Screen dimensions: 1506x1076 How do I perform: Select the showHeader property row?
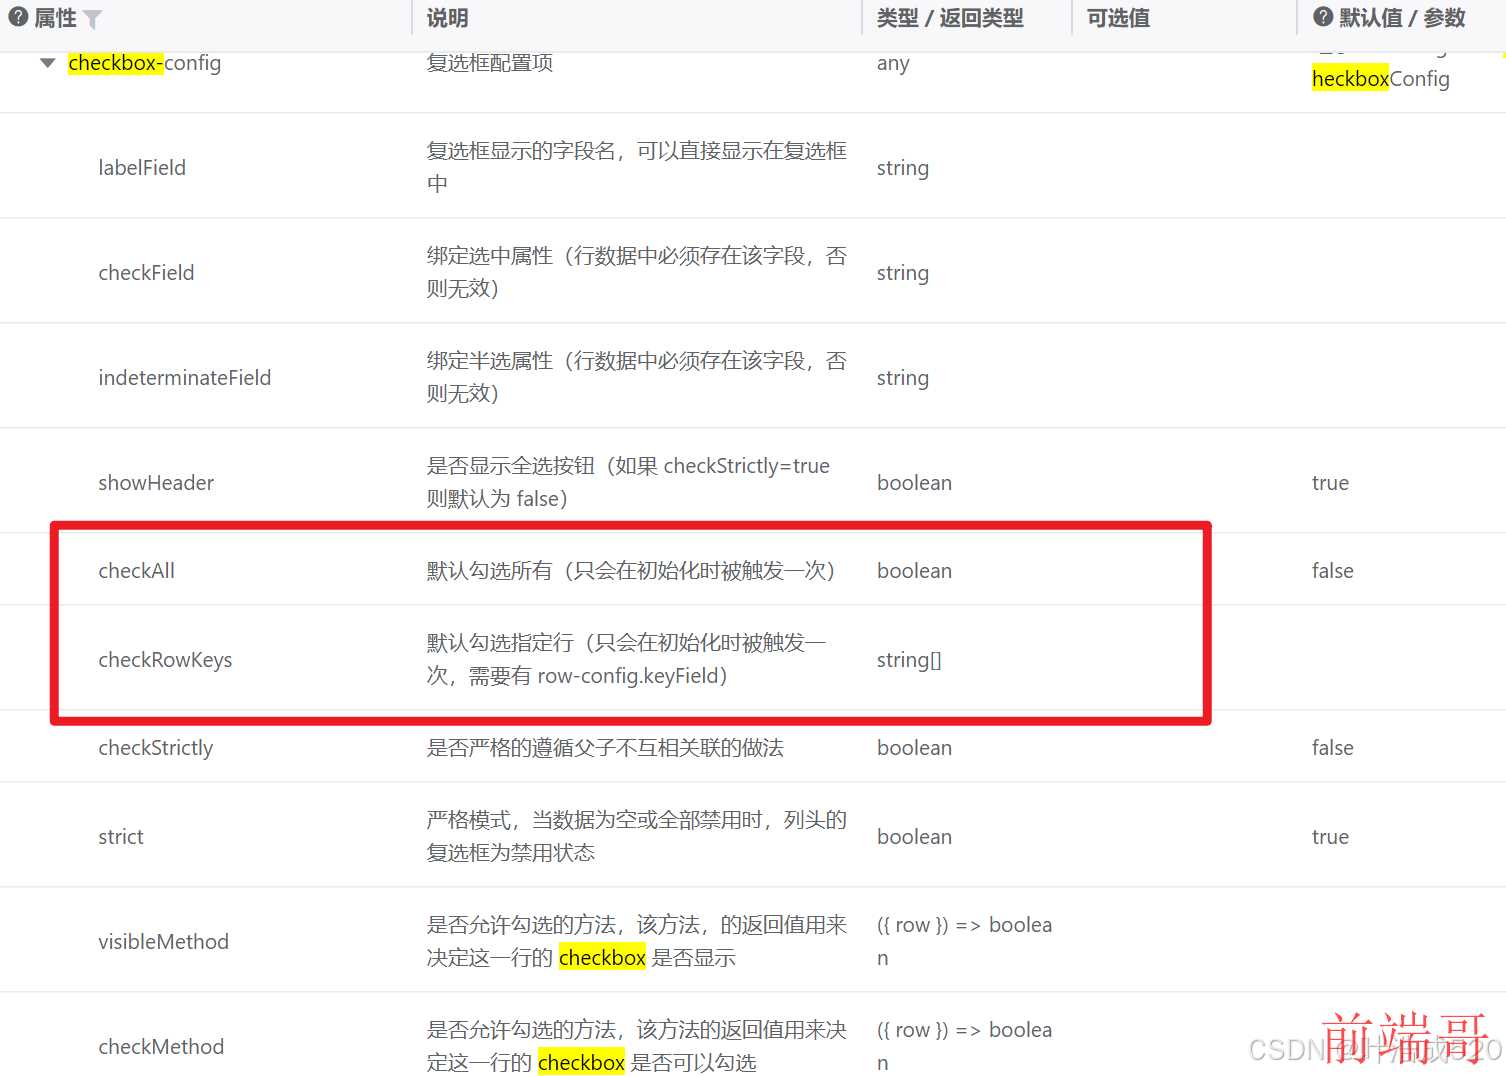(753, 481)
